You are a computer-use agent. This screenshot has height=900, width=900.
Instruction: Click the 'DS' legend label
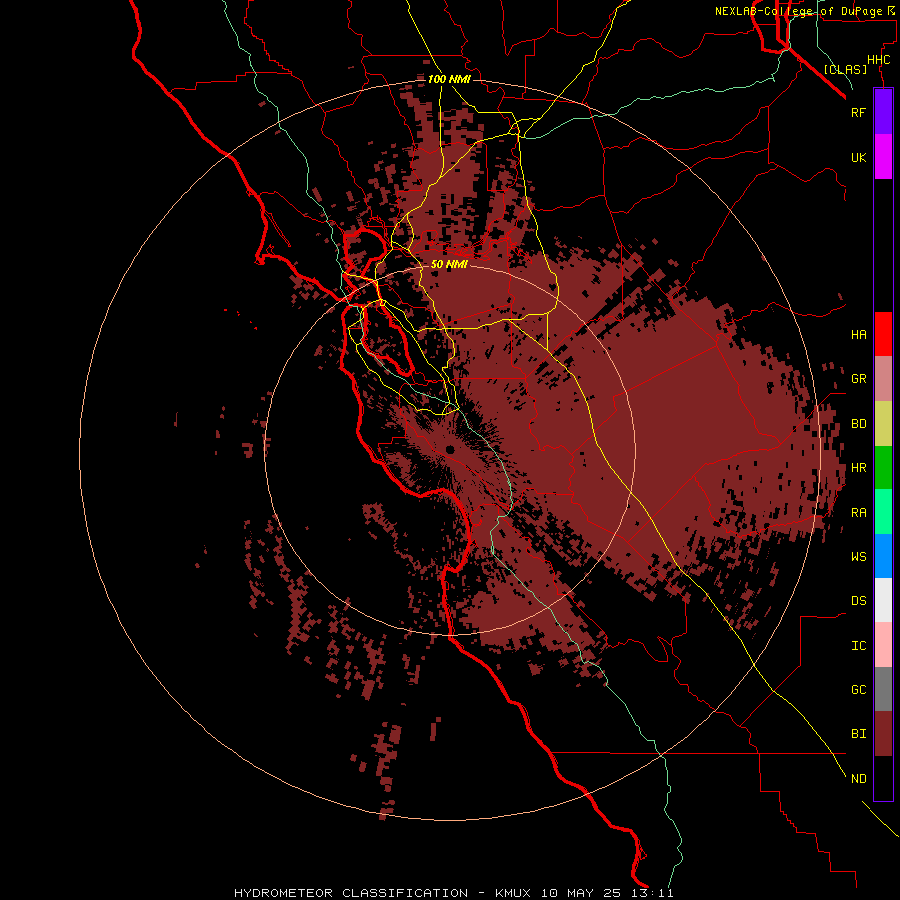(858, 600)
